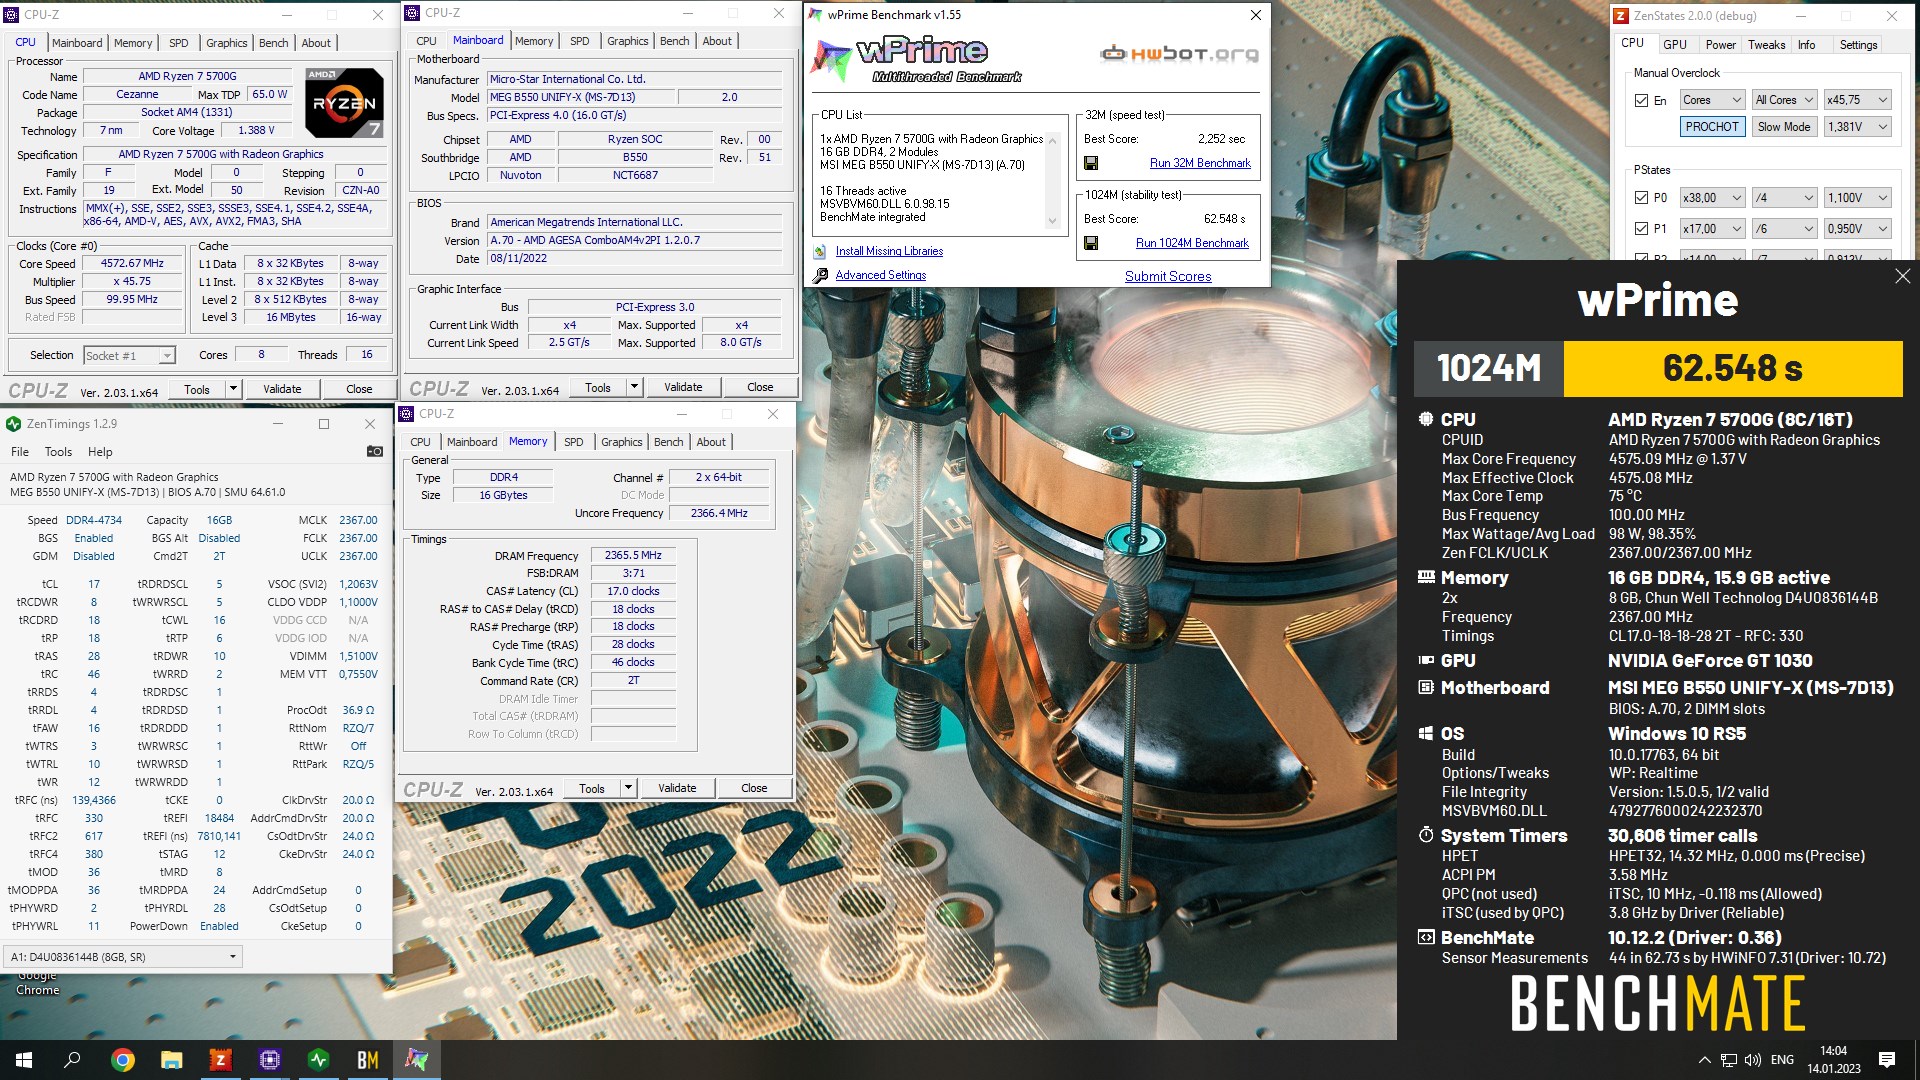Screen dimensions: 1920x1080
Task: Open the P1 0,950V voltage dropdown
Action: 1858,229
